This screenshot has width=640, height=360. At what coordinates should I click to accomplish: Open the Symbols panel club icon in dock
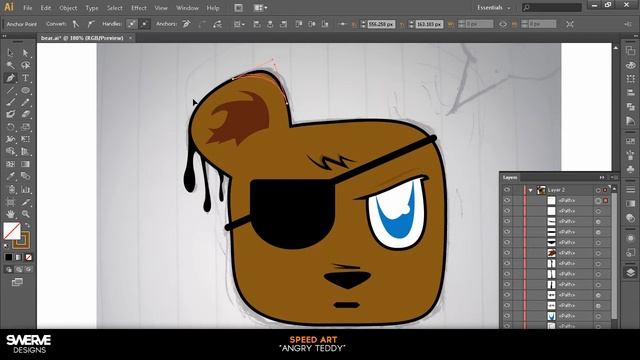tap(630, 169)
